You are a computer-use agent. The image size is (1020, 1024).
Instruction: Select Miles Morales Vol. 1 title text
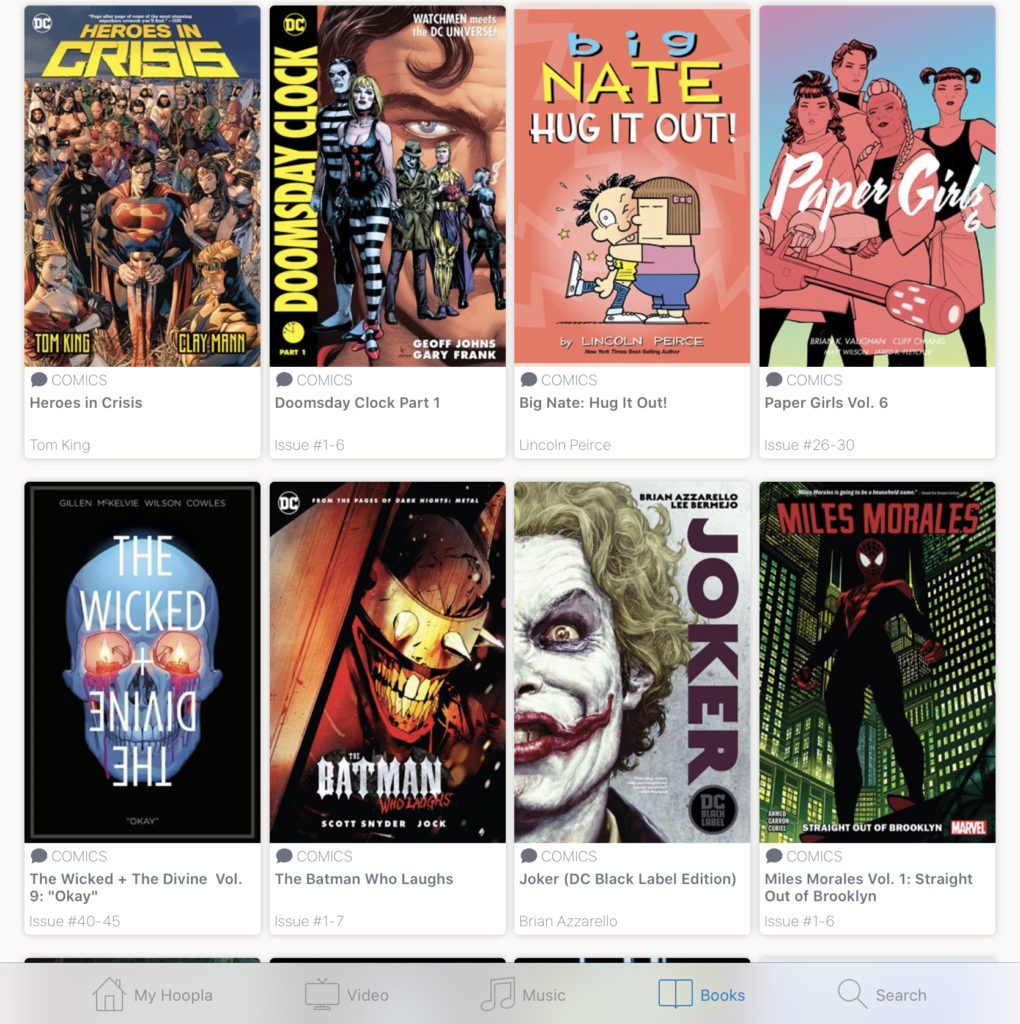pyautogui.click(x=869, y=888)
